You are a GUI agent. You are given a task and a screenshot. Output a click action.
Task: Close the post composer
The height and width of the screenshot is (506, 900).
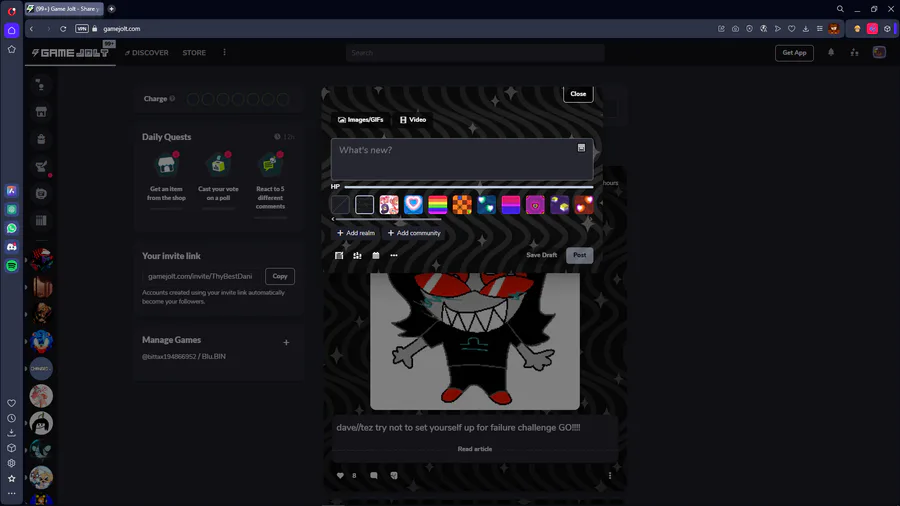pos(578,94)
